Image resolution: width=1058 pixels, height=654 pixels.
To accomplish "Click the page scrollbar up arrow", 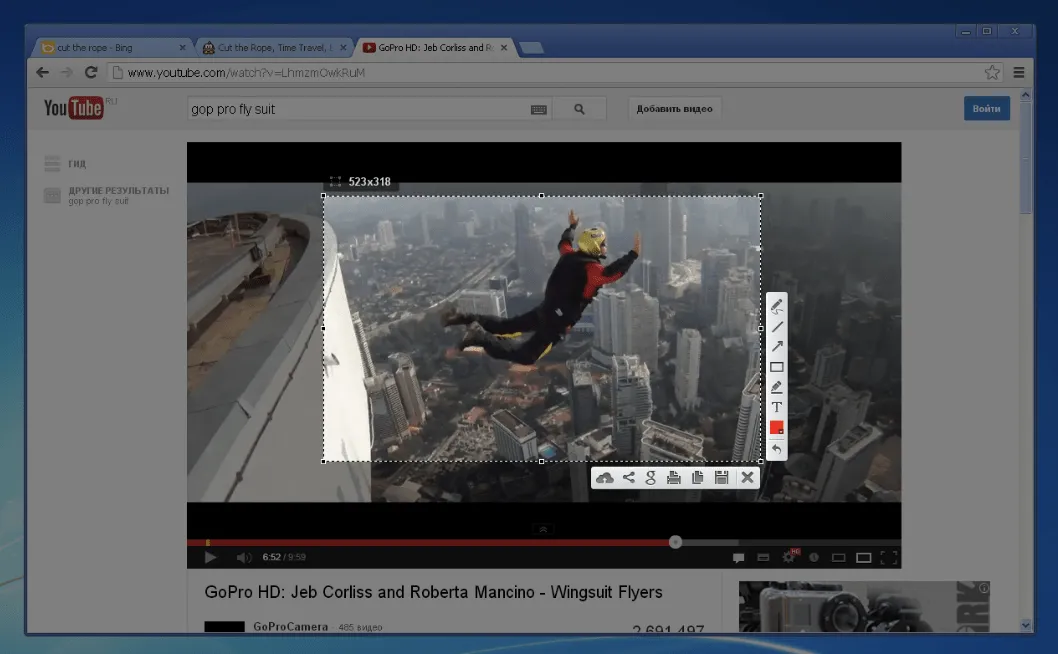I will pyautogui.click(x=1026, y=96).
